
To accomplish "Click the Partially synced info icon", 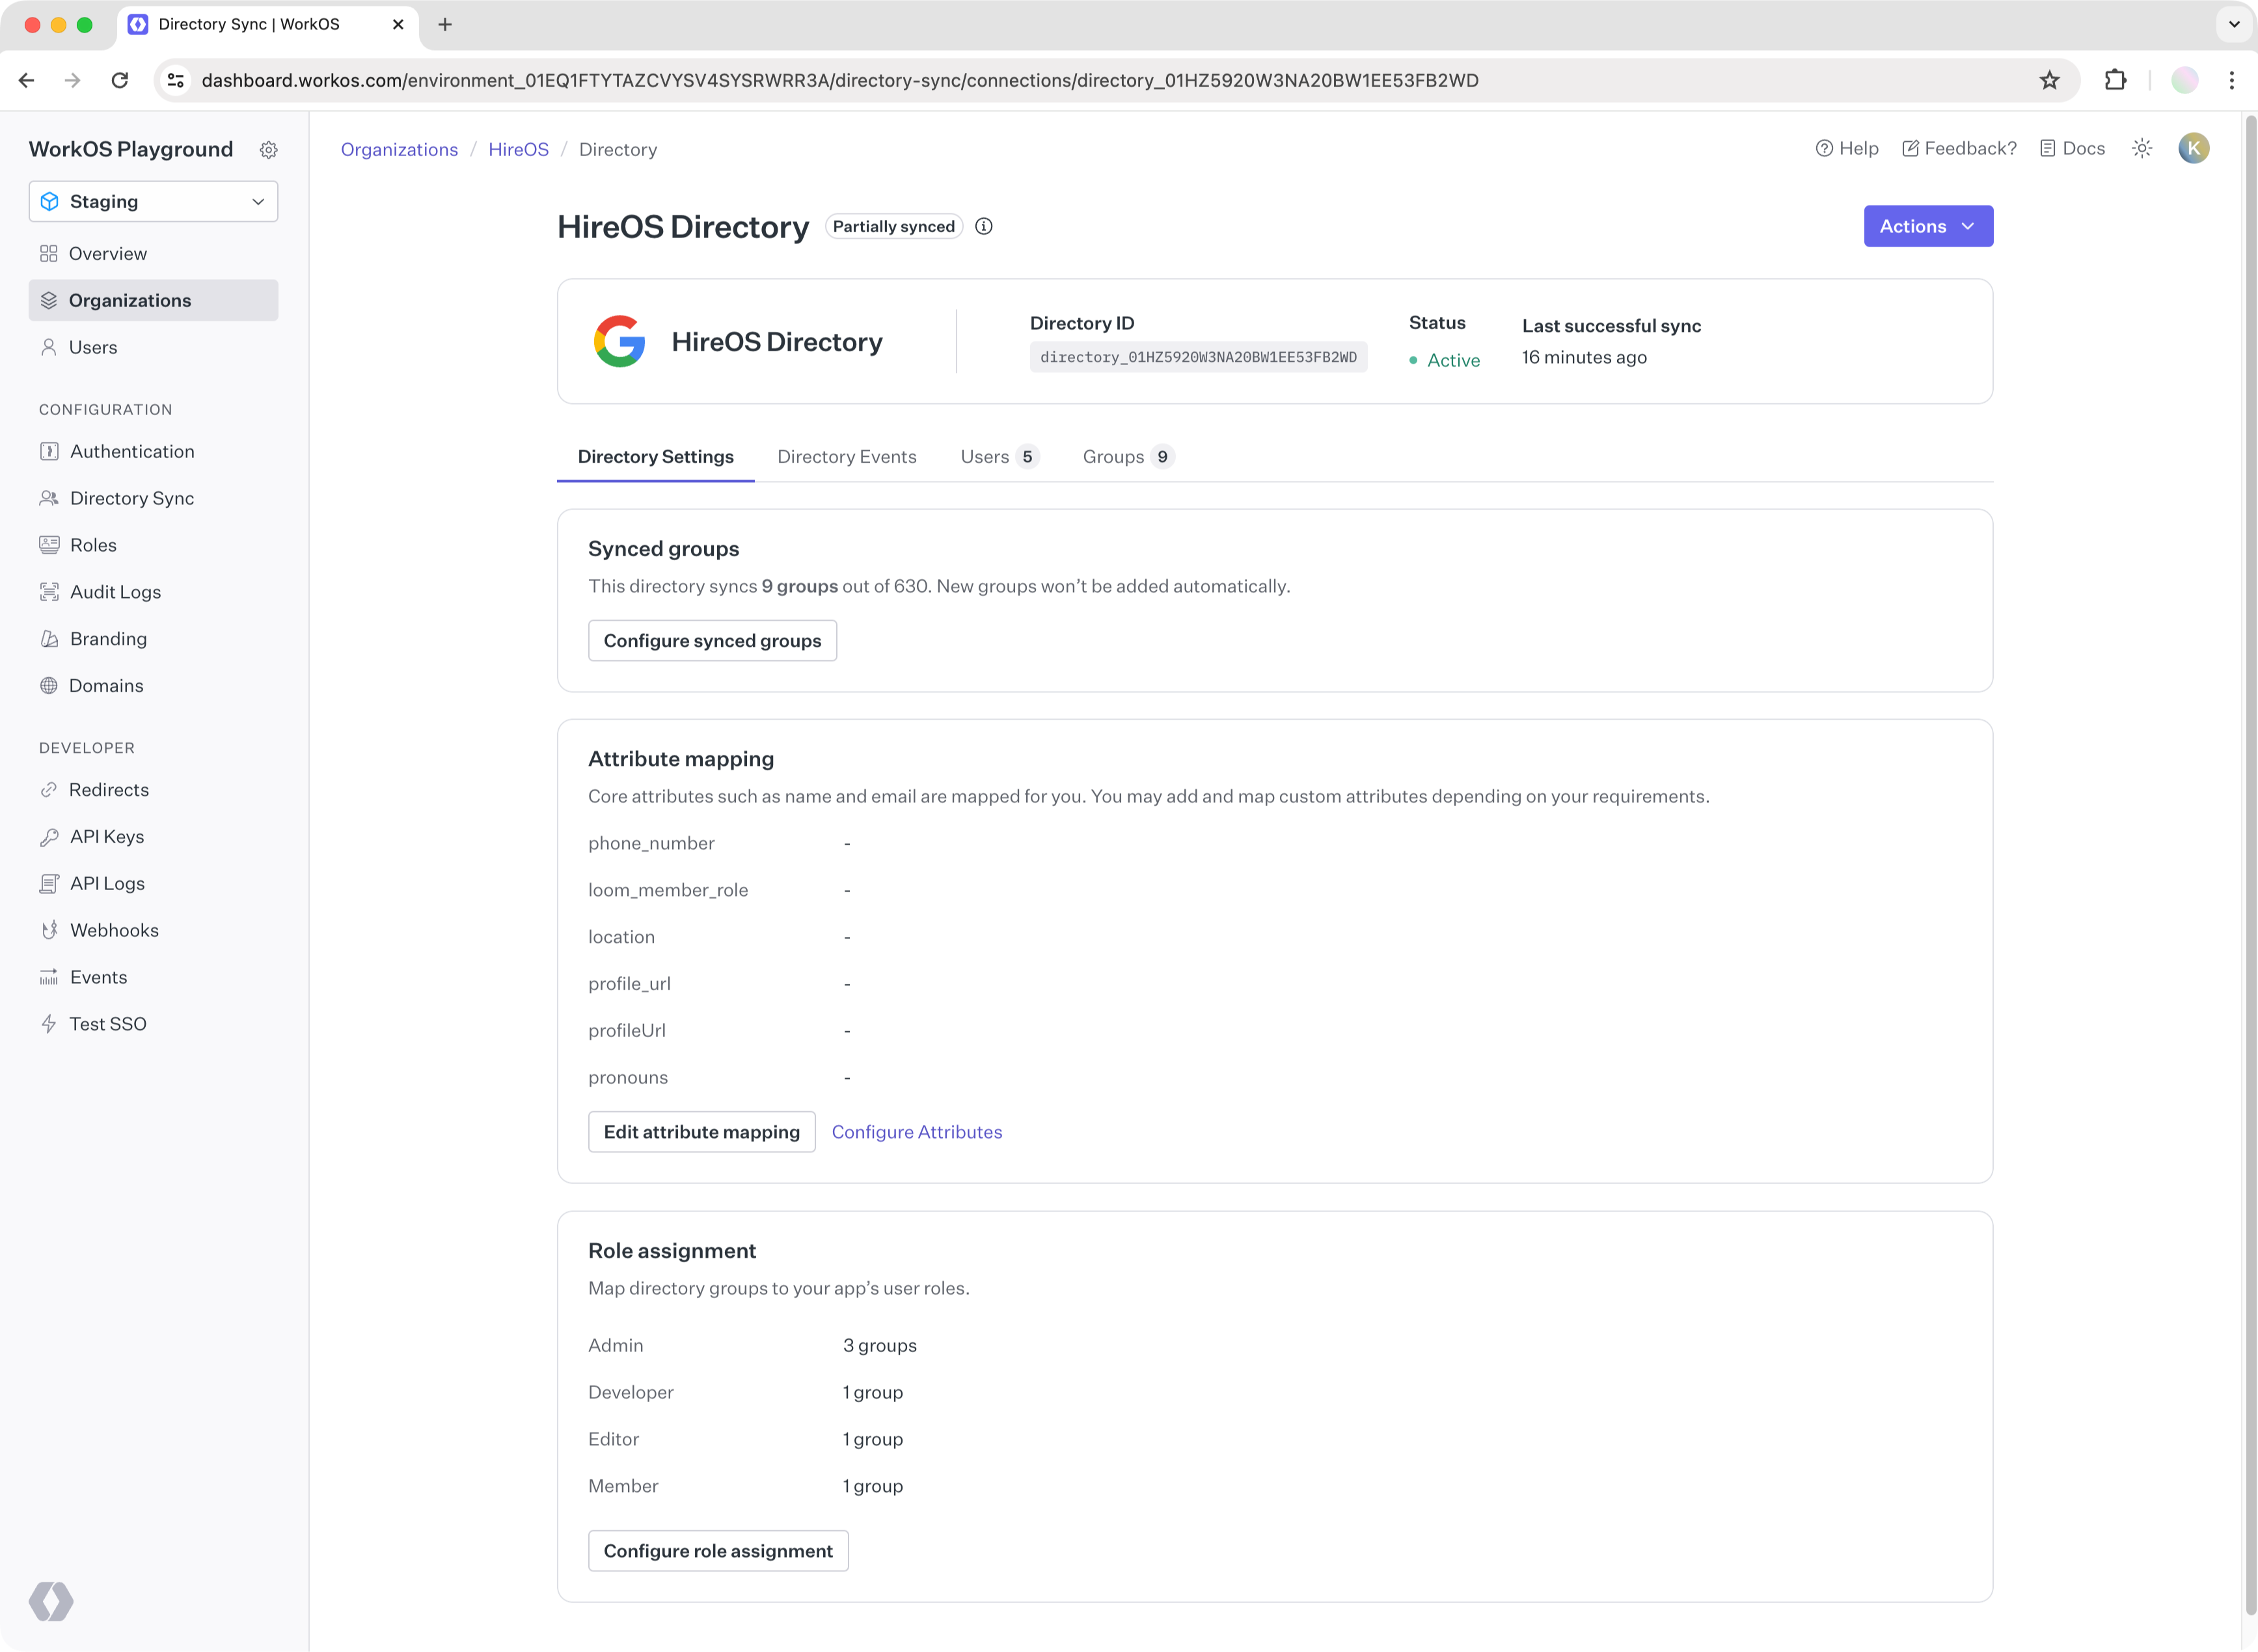I will (984, 226).
